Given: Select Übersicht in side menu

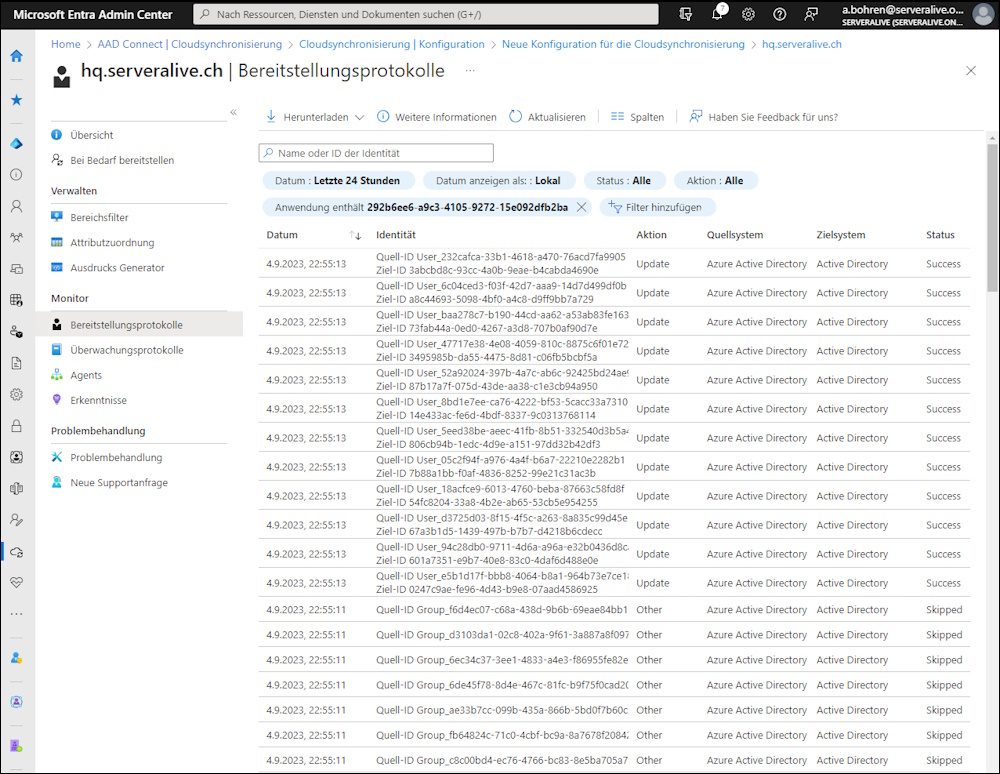Looking at the screenshot, I should click(x=92, y=135).
